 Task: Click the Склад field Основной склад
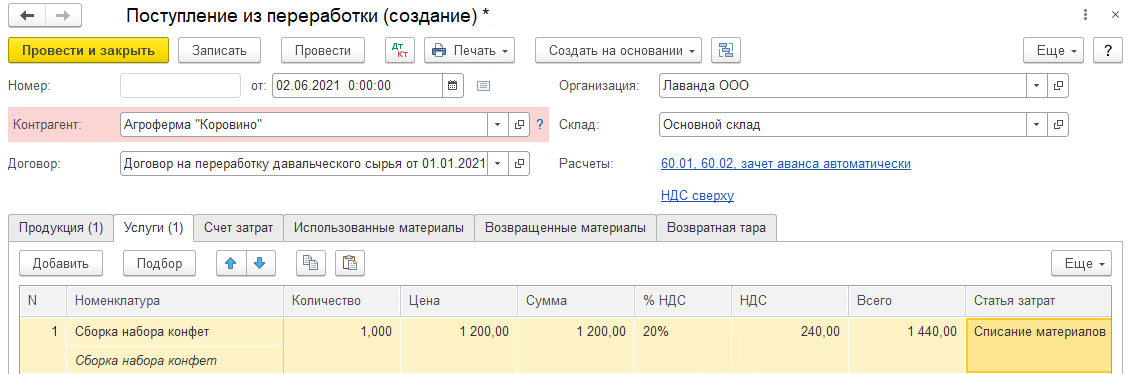click(843, 124)
